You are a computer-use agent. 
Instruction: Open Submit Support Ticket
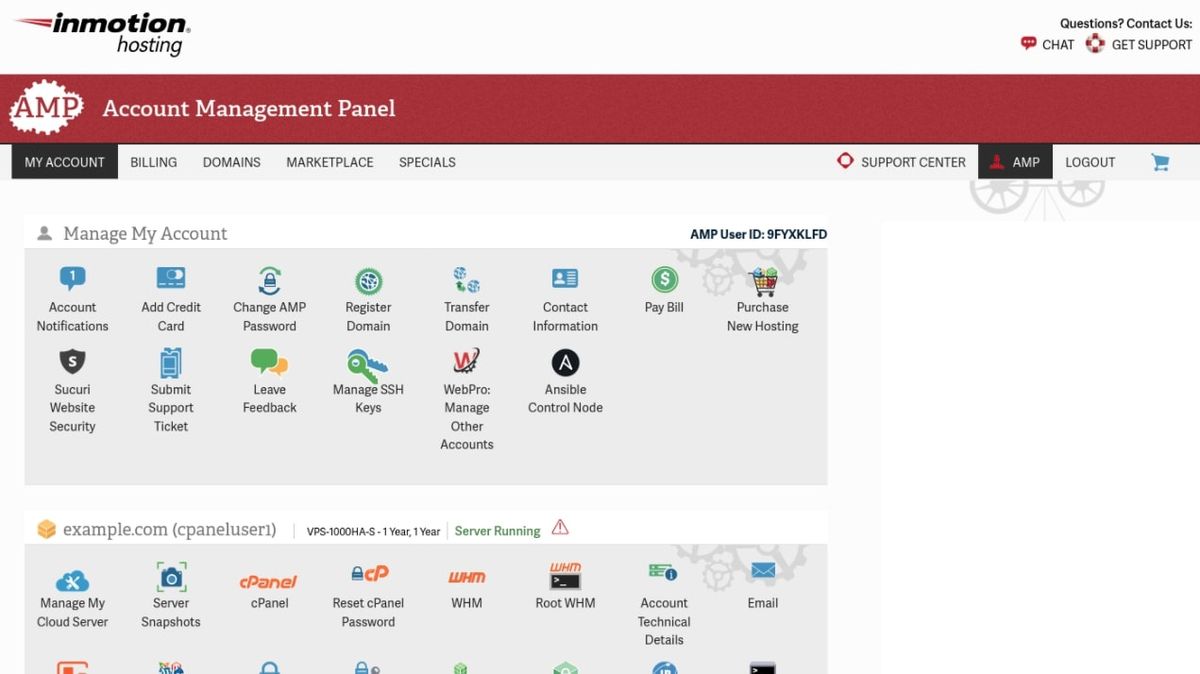coord(170,360)
